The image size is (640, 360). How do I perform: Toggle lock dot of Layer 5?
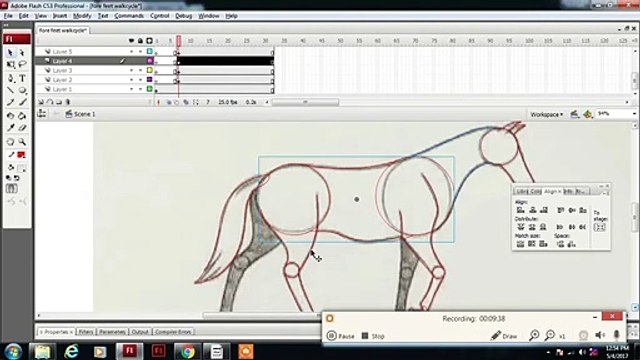click(x=140, y=51)
